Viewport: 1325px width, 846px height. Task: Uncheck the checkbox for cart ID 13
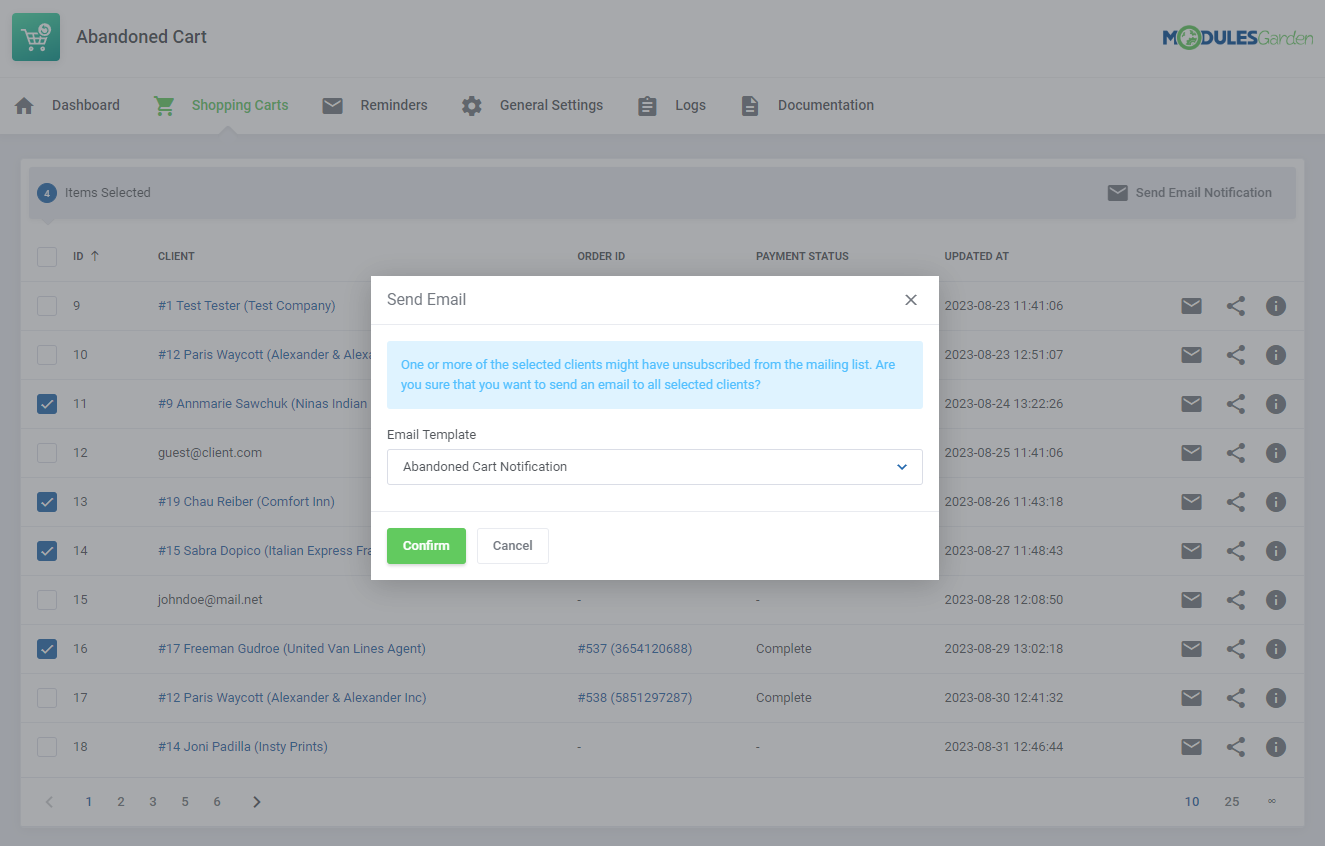point(47,501)
